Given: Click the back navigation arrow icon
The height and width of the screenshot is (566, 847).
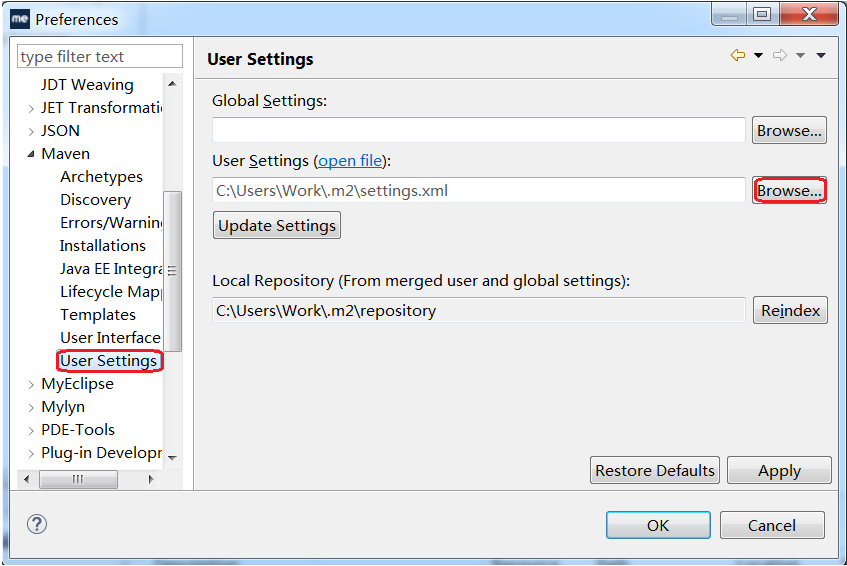Looking at the screenshot, I should [x=737, y=55].
